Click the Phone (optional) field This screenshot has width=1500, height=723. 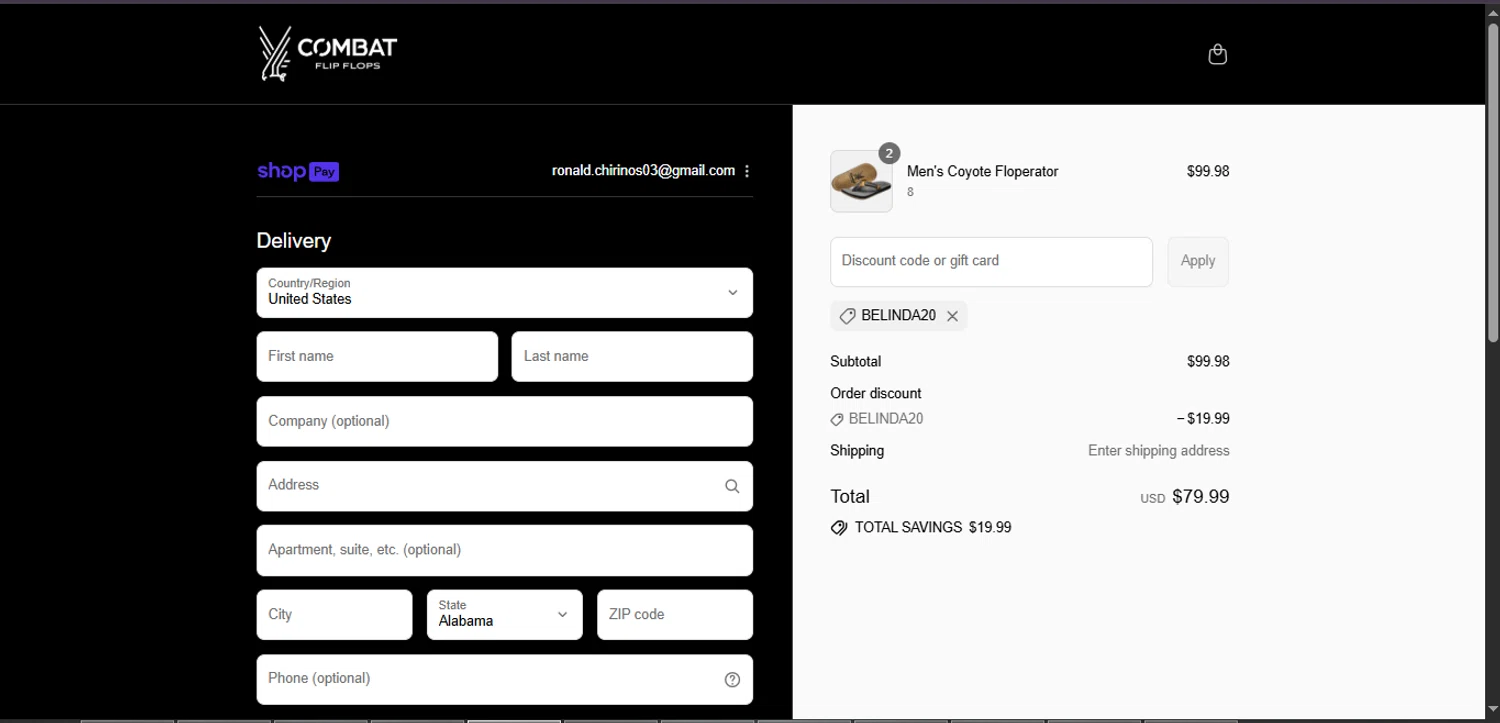tap(504, 680)
